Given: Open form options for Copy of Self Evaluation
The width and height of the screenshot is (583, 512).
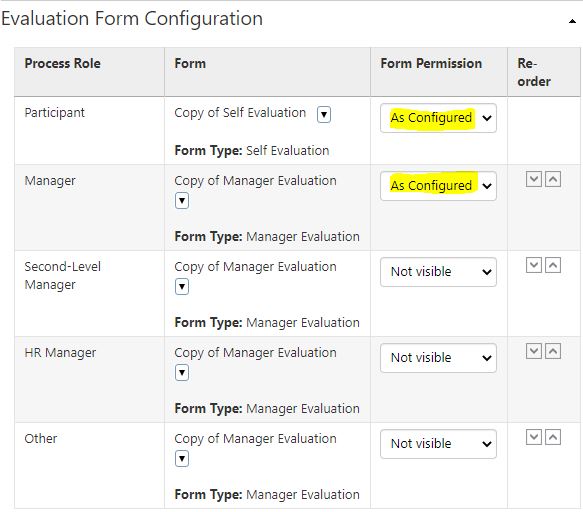Looking at the screenshot, I should point(324,114).
